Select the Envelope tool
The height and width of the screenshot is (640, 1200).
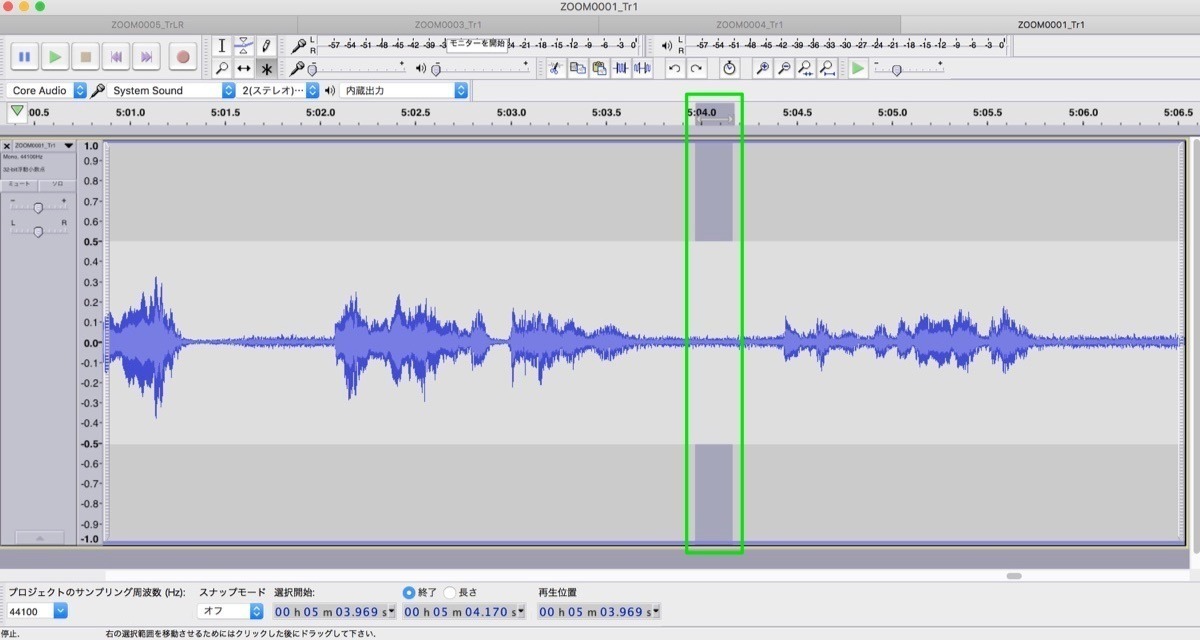coord(244,46)
